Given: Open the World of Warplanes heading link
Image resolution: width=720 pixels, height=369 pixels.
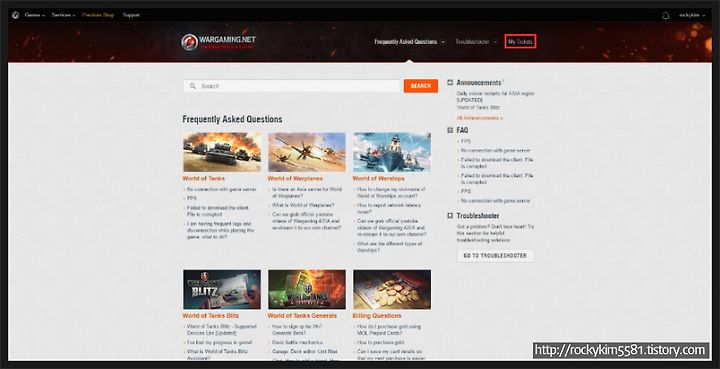Looking at the screenshot, I should [295, 178].
